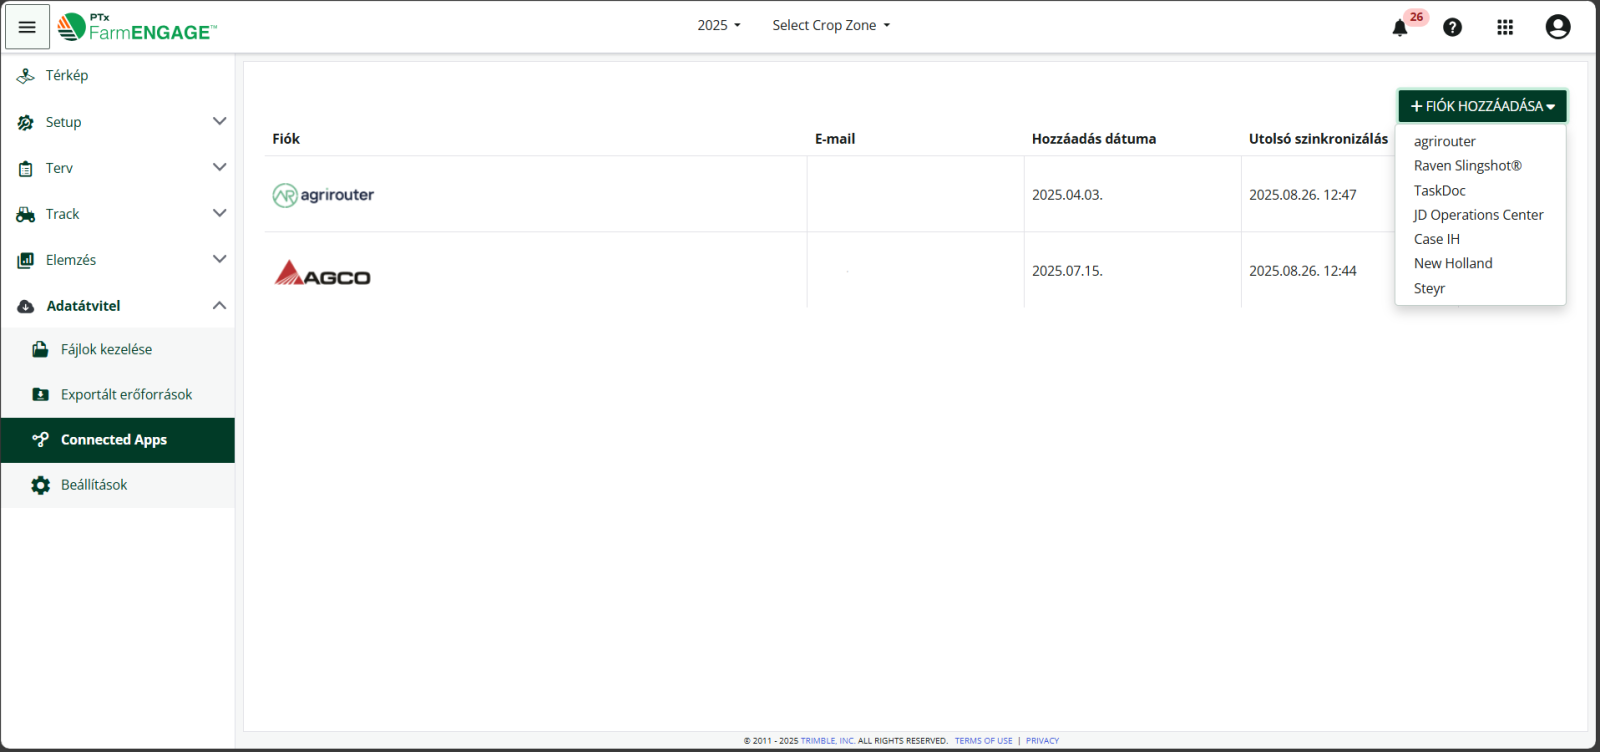Viewport: 1600px width, 752px height.
Task: Click the Fájlok kezelése folder icon
Action: point(40,349)
